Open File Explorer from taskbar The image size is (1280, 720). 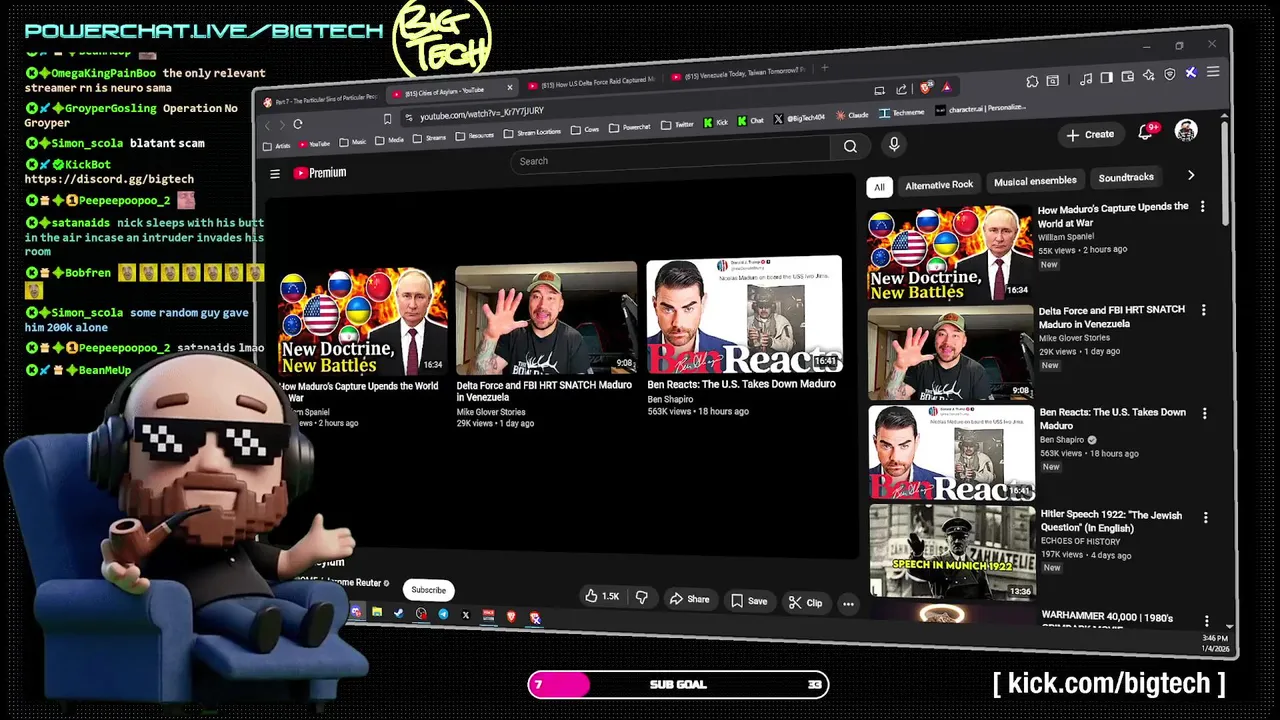click(x=377, y=611)
